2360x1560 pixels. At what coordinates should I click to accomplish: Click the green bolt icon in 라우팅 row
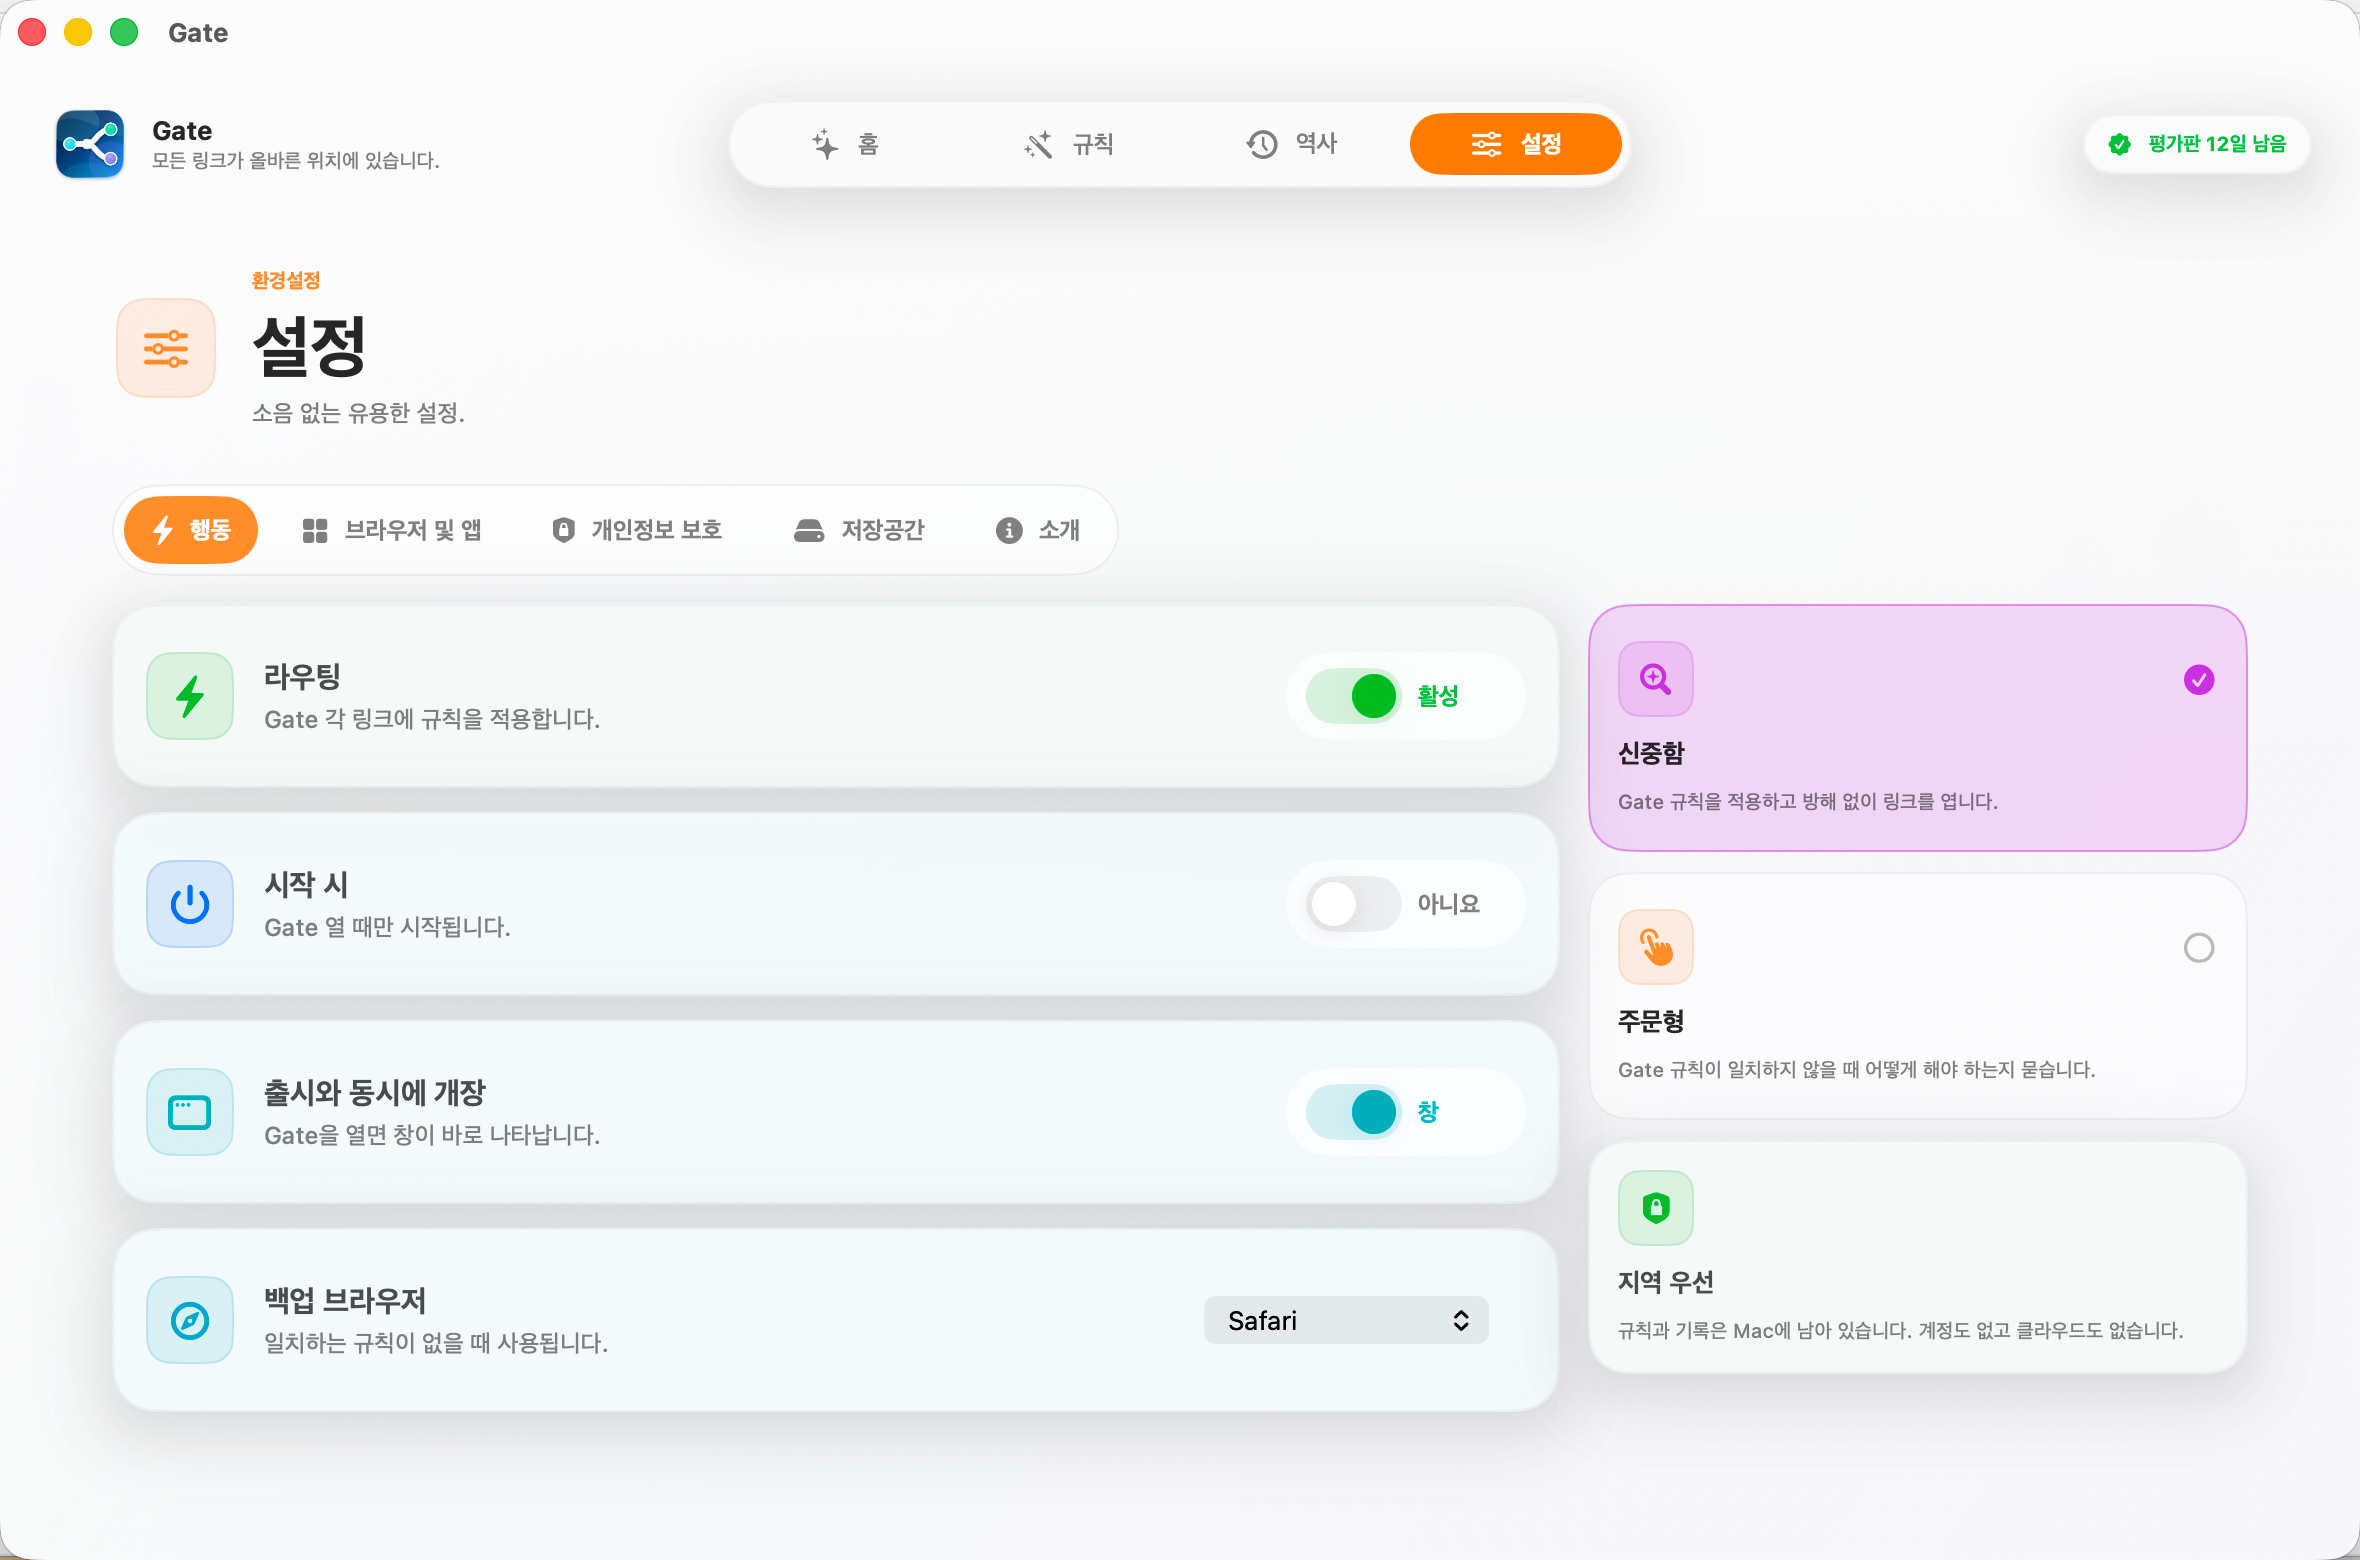pyautogui.click(x=190, y=696)
